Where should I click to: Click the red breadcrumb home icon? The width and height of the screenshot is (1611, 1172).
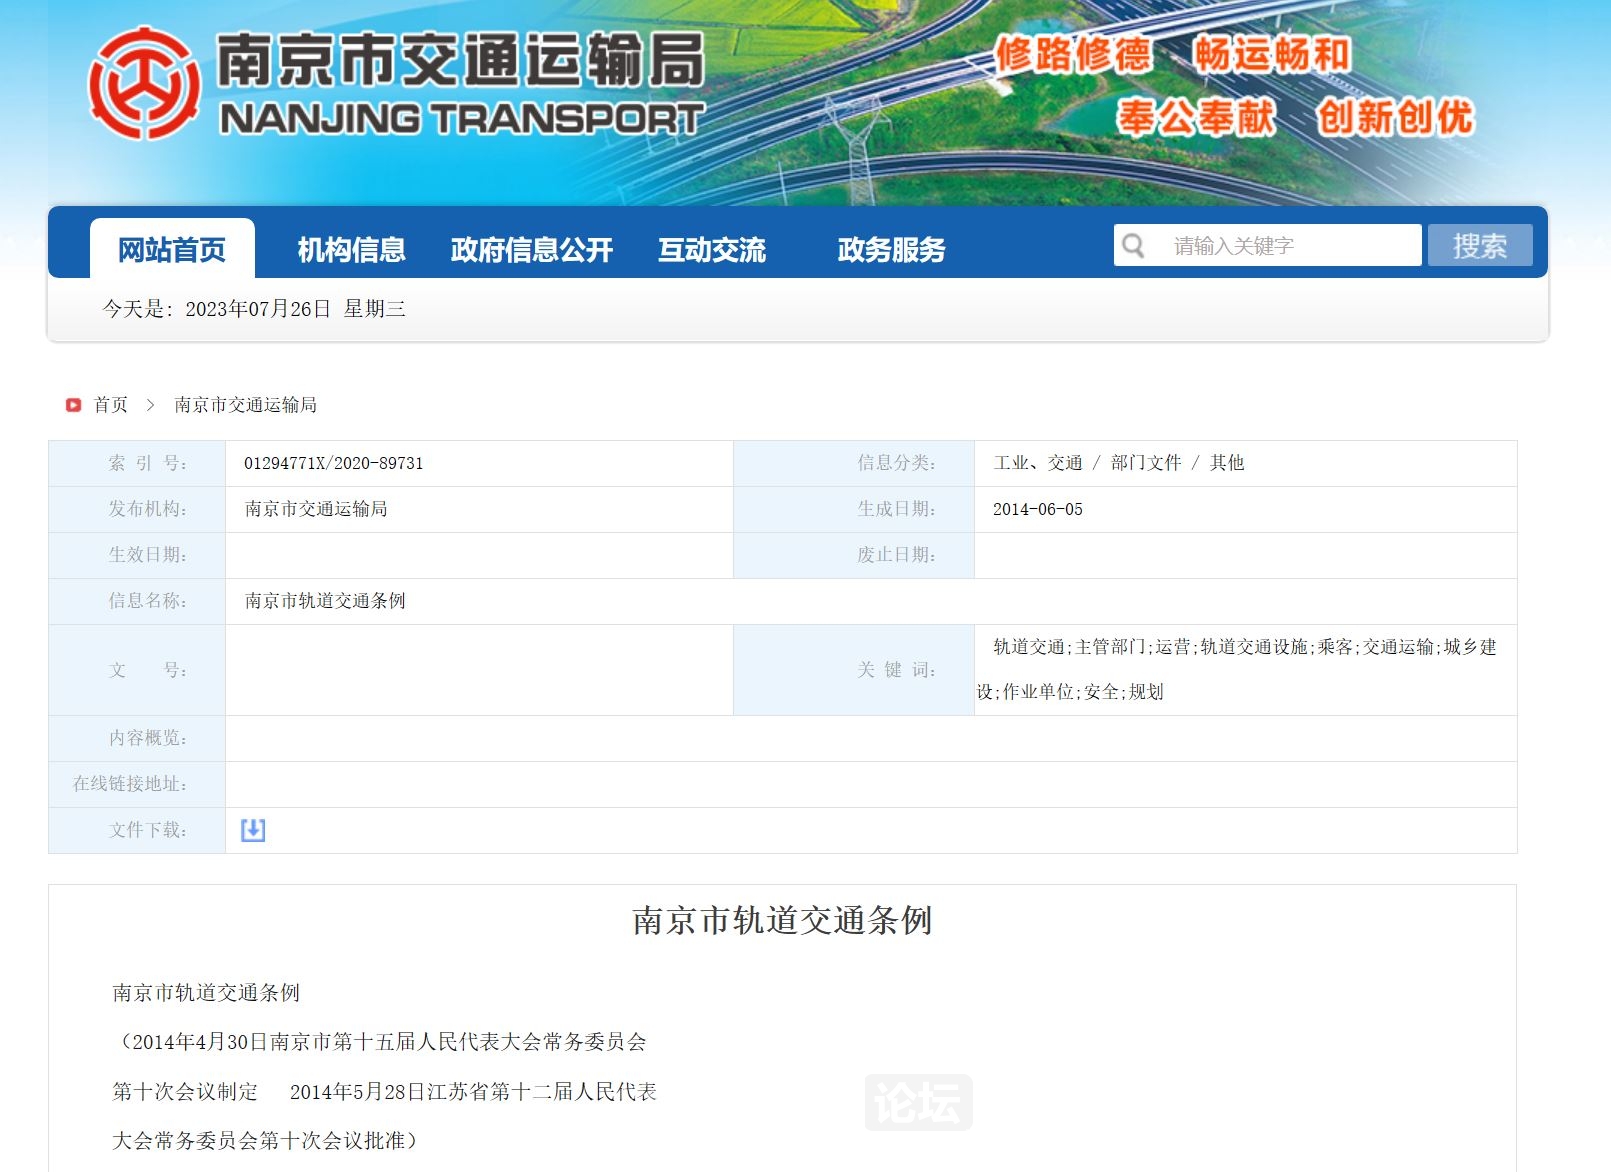[x=73, y=405]
